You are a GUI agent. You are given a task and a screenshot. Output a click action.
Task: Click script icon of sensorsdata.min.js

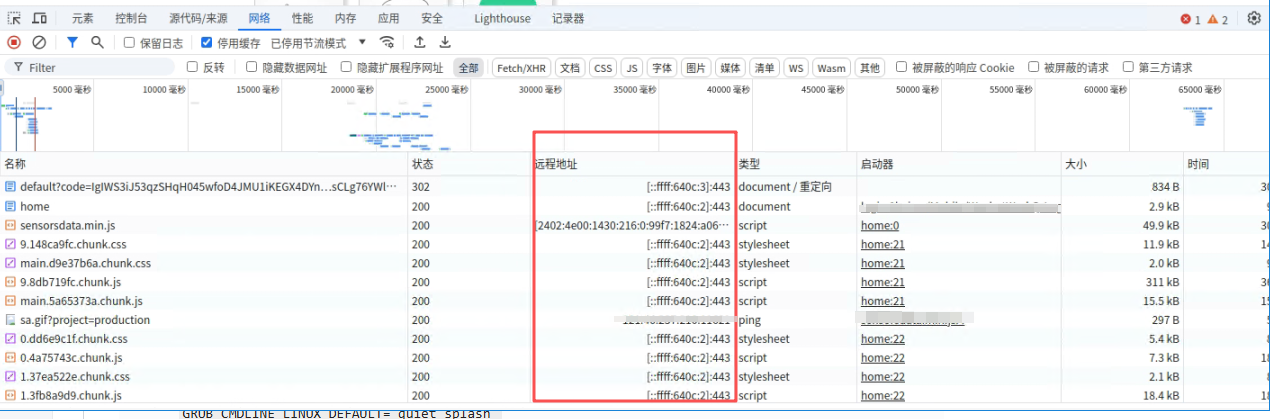click(11, 225)
